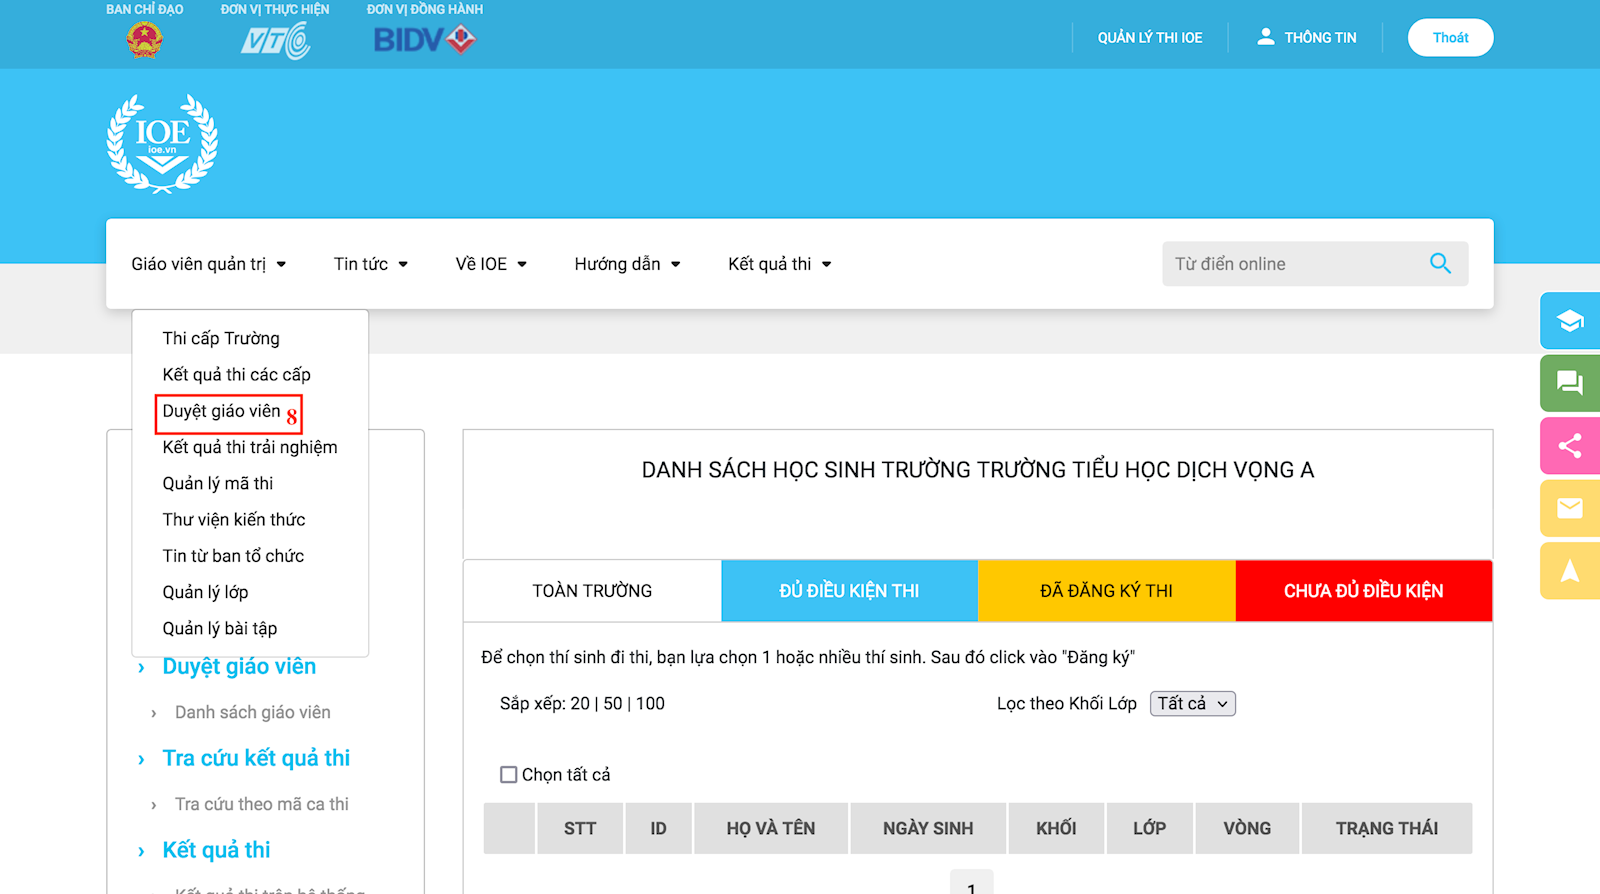Switch to "ĐỦ ĐIỀU KIỆN THI" tab
The image size is (1600, 894).
coord(849,591)
